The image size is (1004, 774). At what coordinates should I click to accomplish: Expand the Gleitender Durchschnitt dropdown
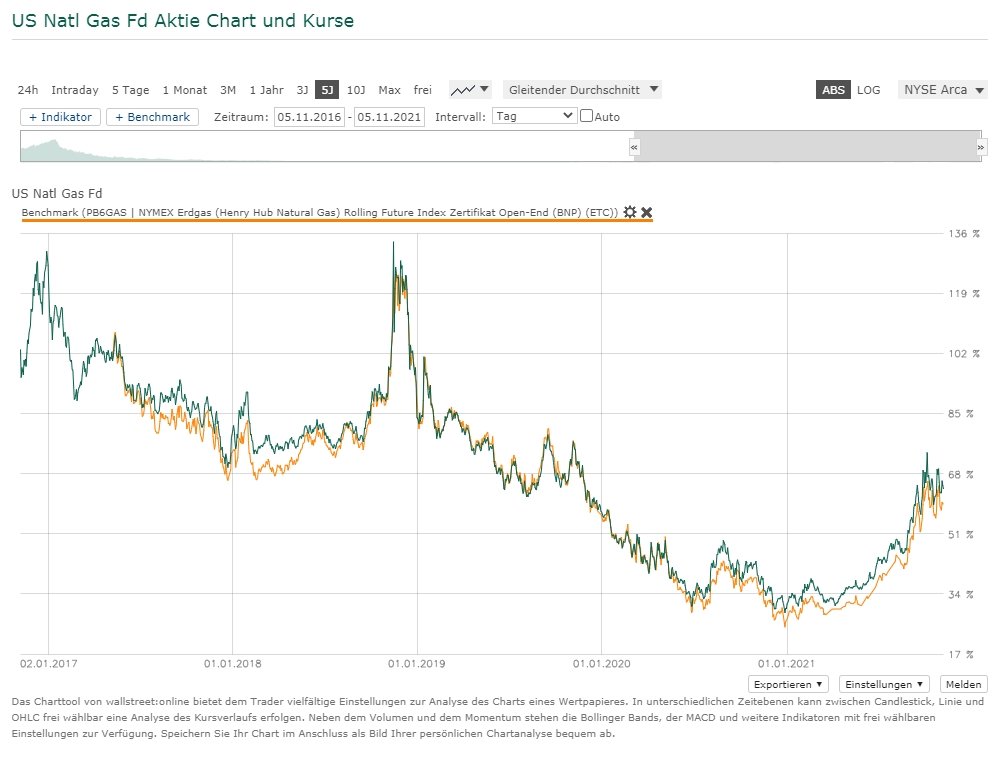tap(584, 90)
